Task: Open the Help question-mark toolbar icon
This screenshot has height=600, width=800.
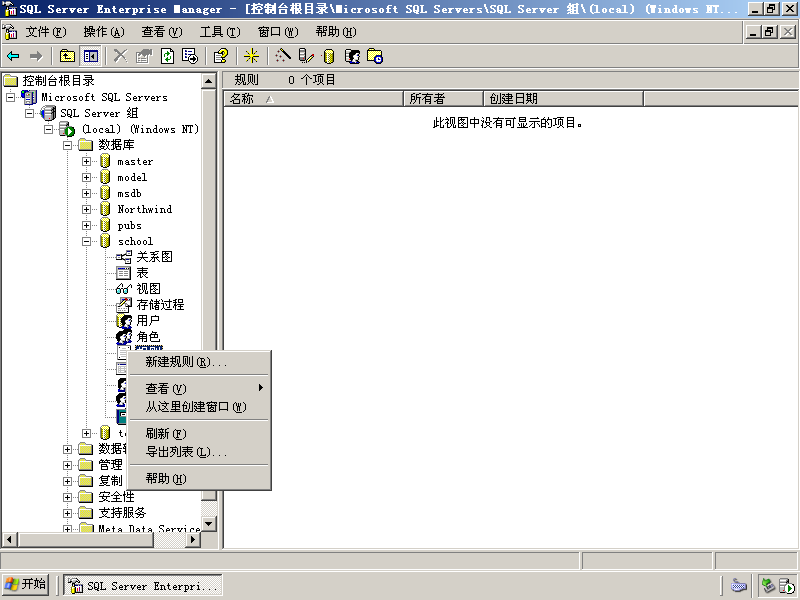Action: coord(221,56)
